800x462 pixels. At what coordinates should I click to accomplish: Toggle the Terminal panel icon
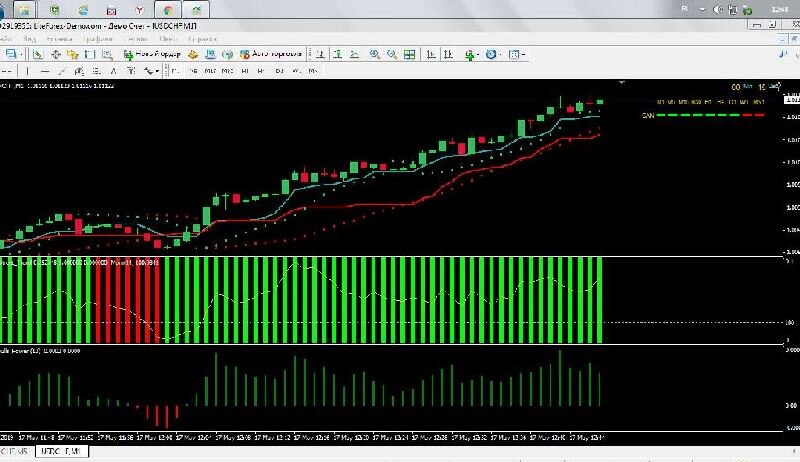(90, 54)
